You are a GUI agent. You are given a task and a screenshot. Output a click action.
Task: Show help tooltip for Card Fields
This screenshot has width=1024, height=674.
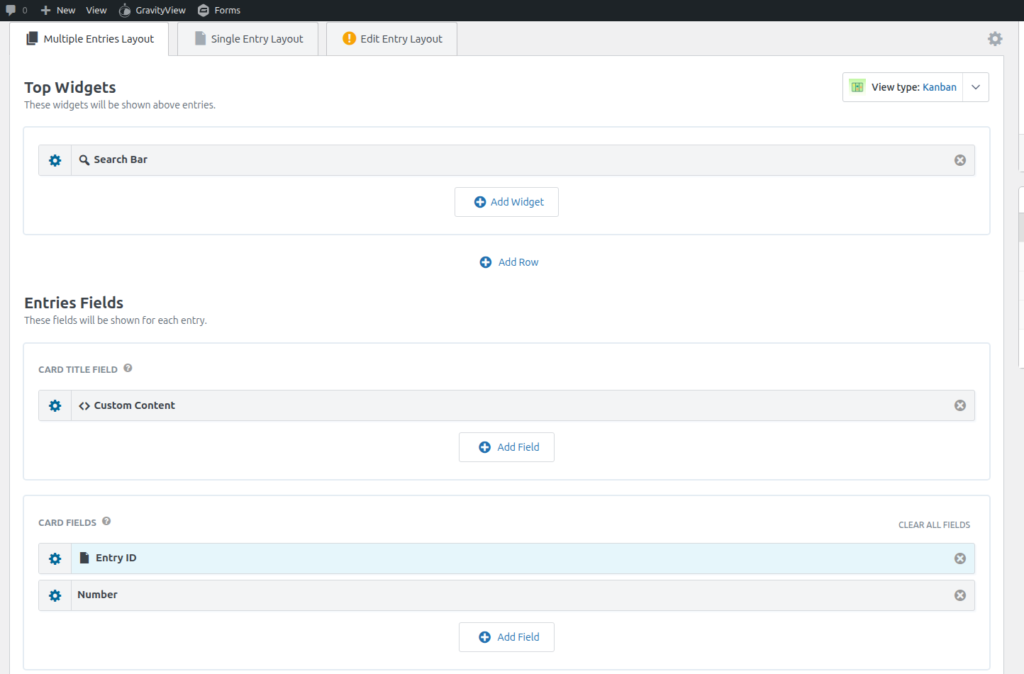(107, 521)
